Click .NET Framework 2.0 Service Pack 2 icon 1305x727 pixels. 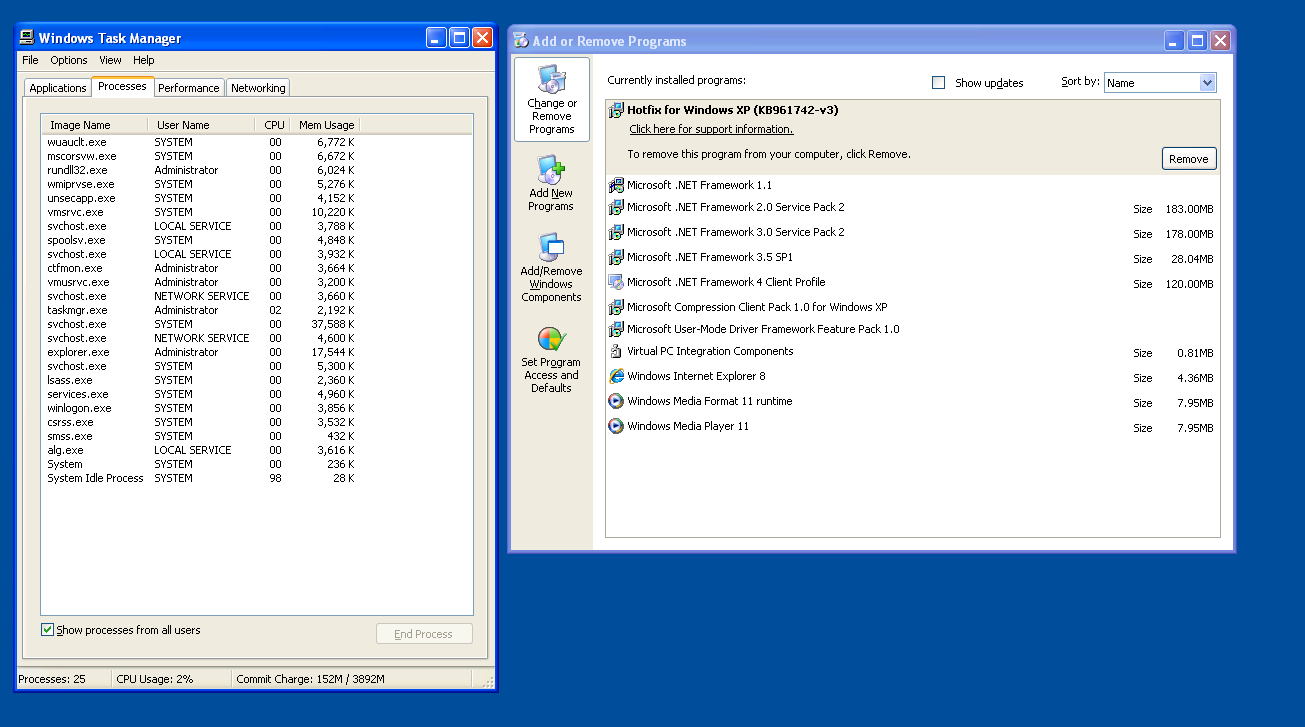click(x=617, y=207)
